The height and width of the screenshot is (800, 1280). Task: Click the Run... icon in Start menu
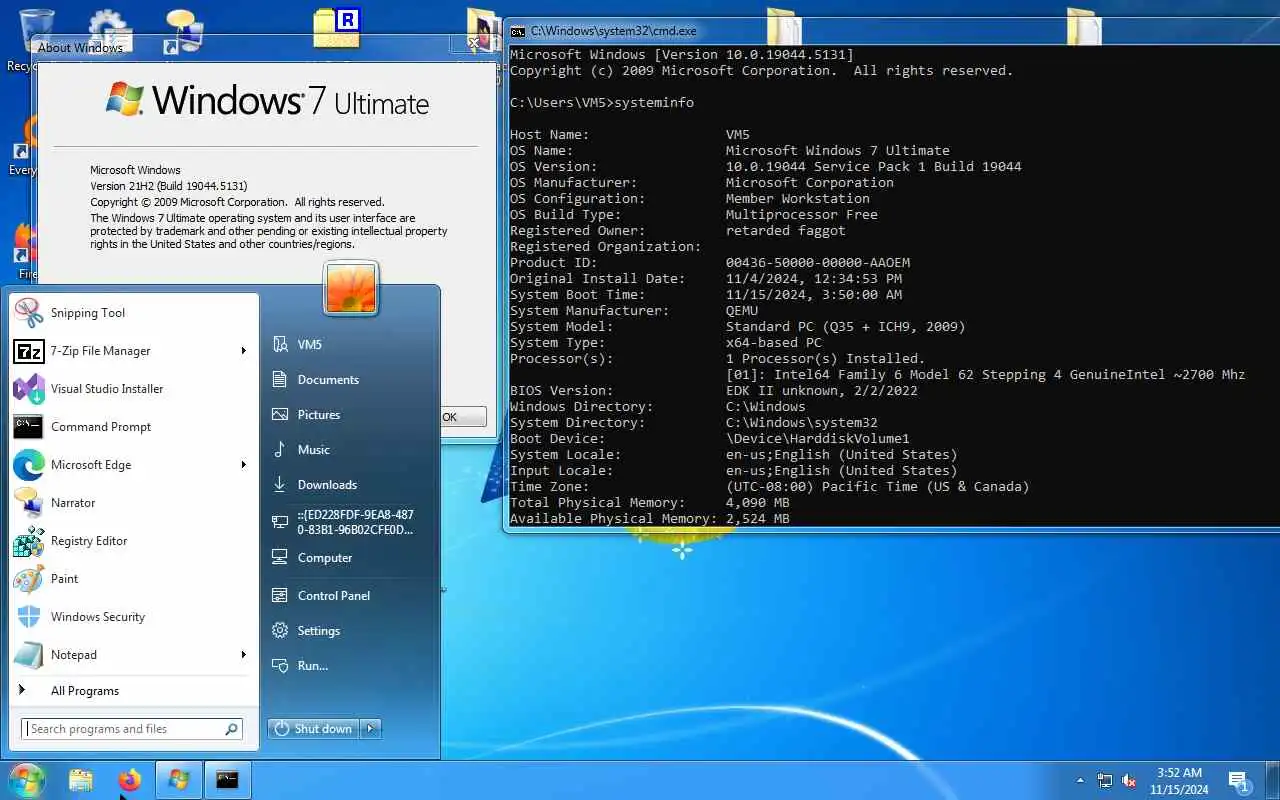280,666
